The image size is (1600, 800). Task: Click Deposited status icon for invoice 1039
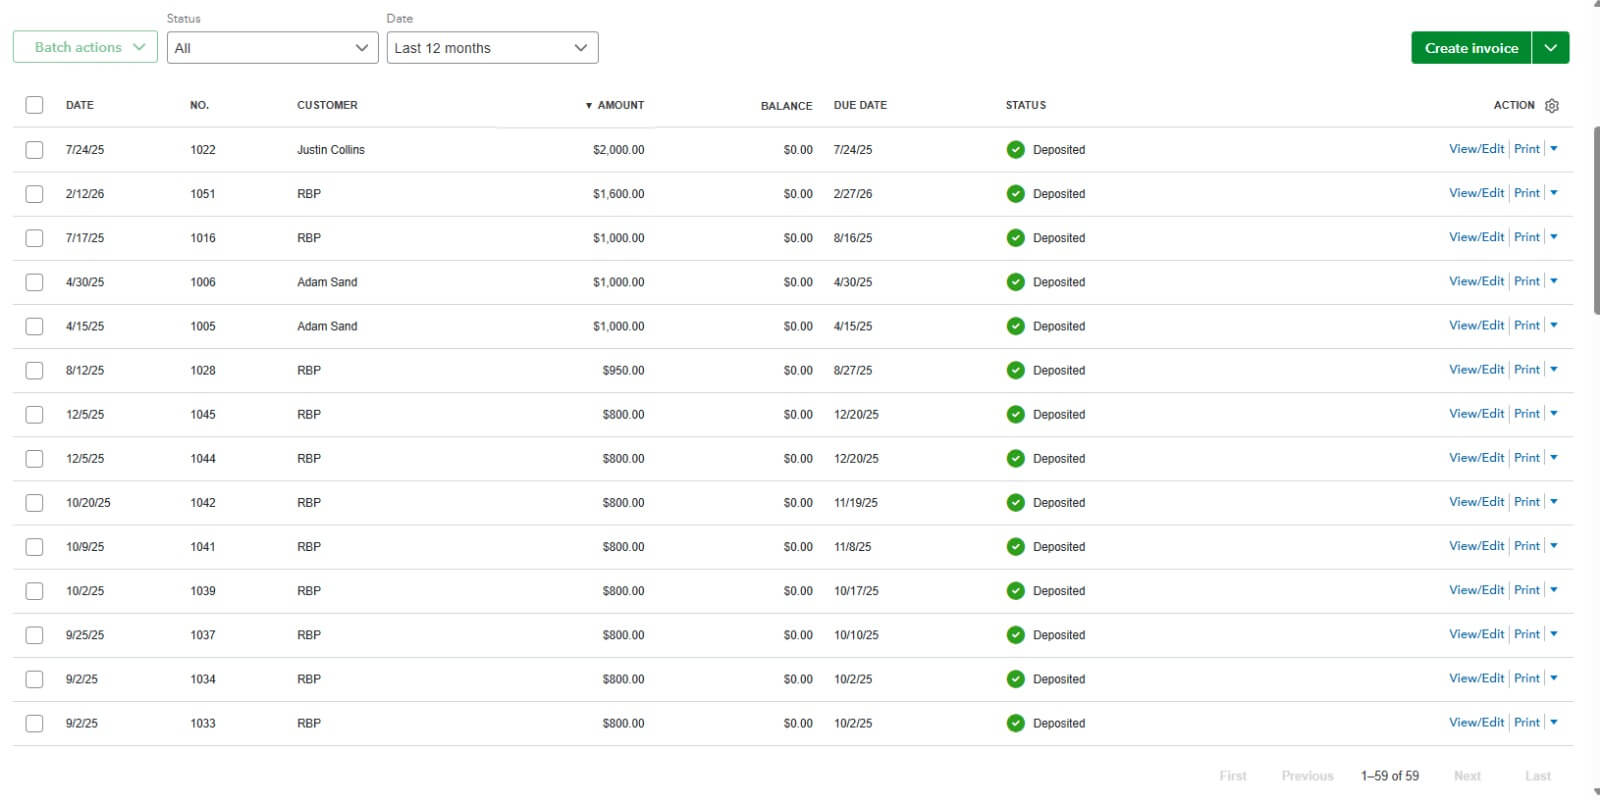pos(1015,590)
